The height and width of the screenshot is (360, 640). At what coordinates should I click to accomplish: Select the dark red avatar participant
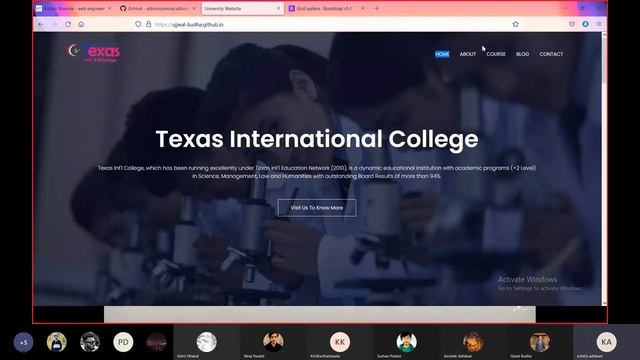tap(157, 342)
